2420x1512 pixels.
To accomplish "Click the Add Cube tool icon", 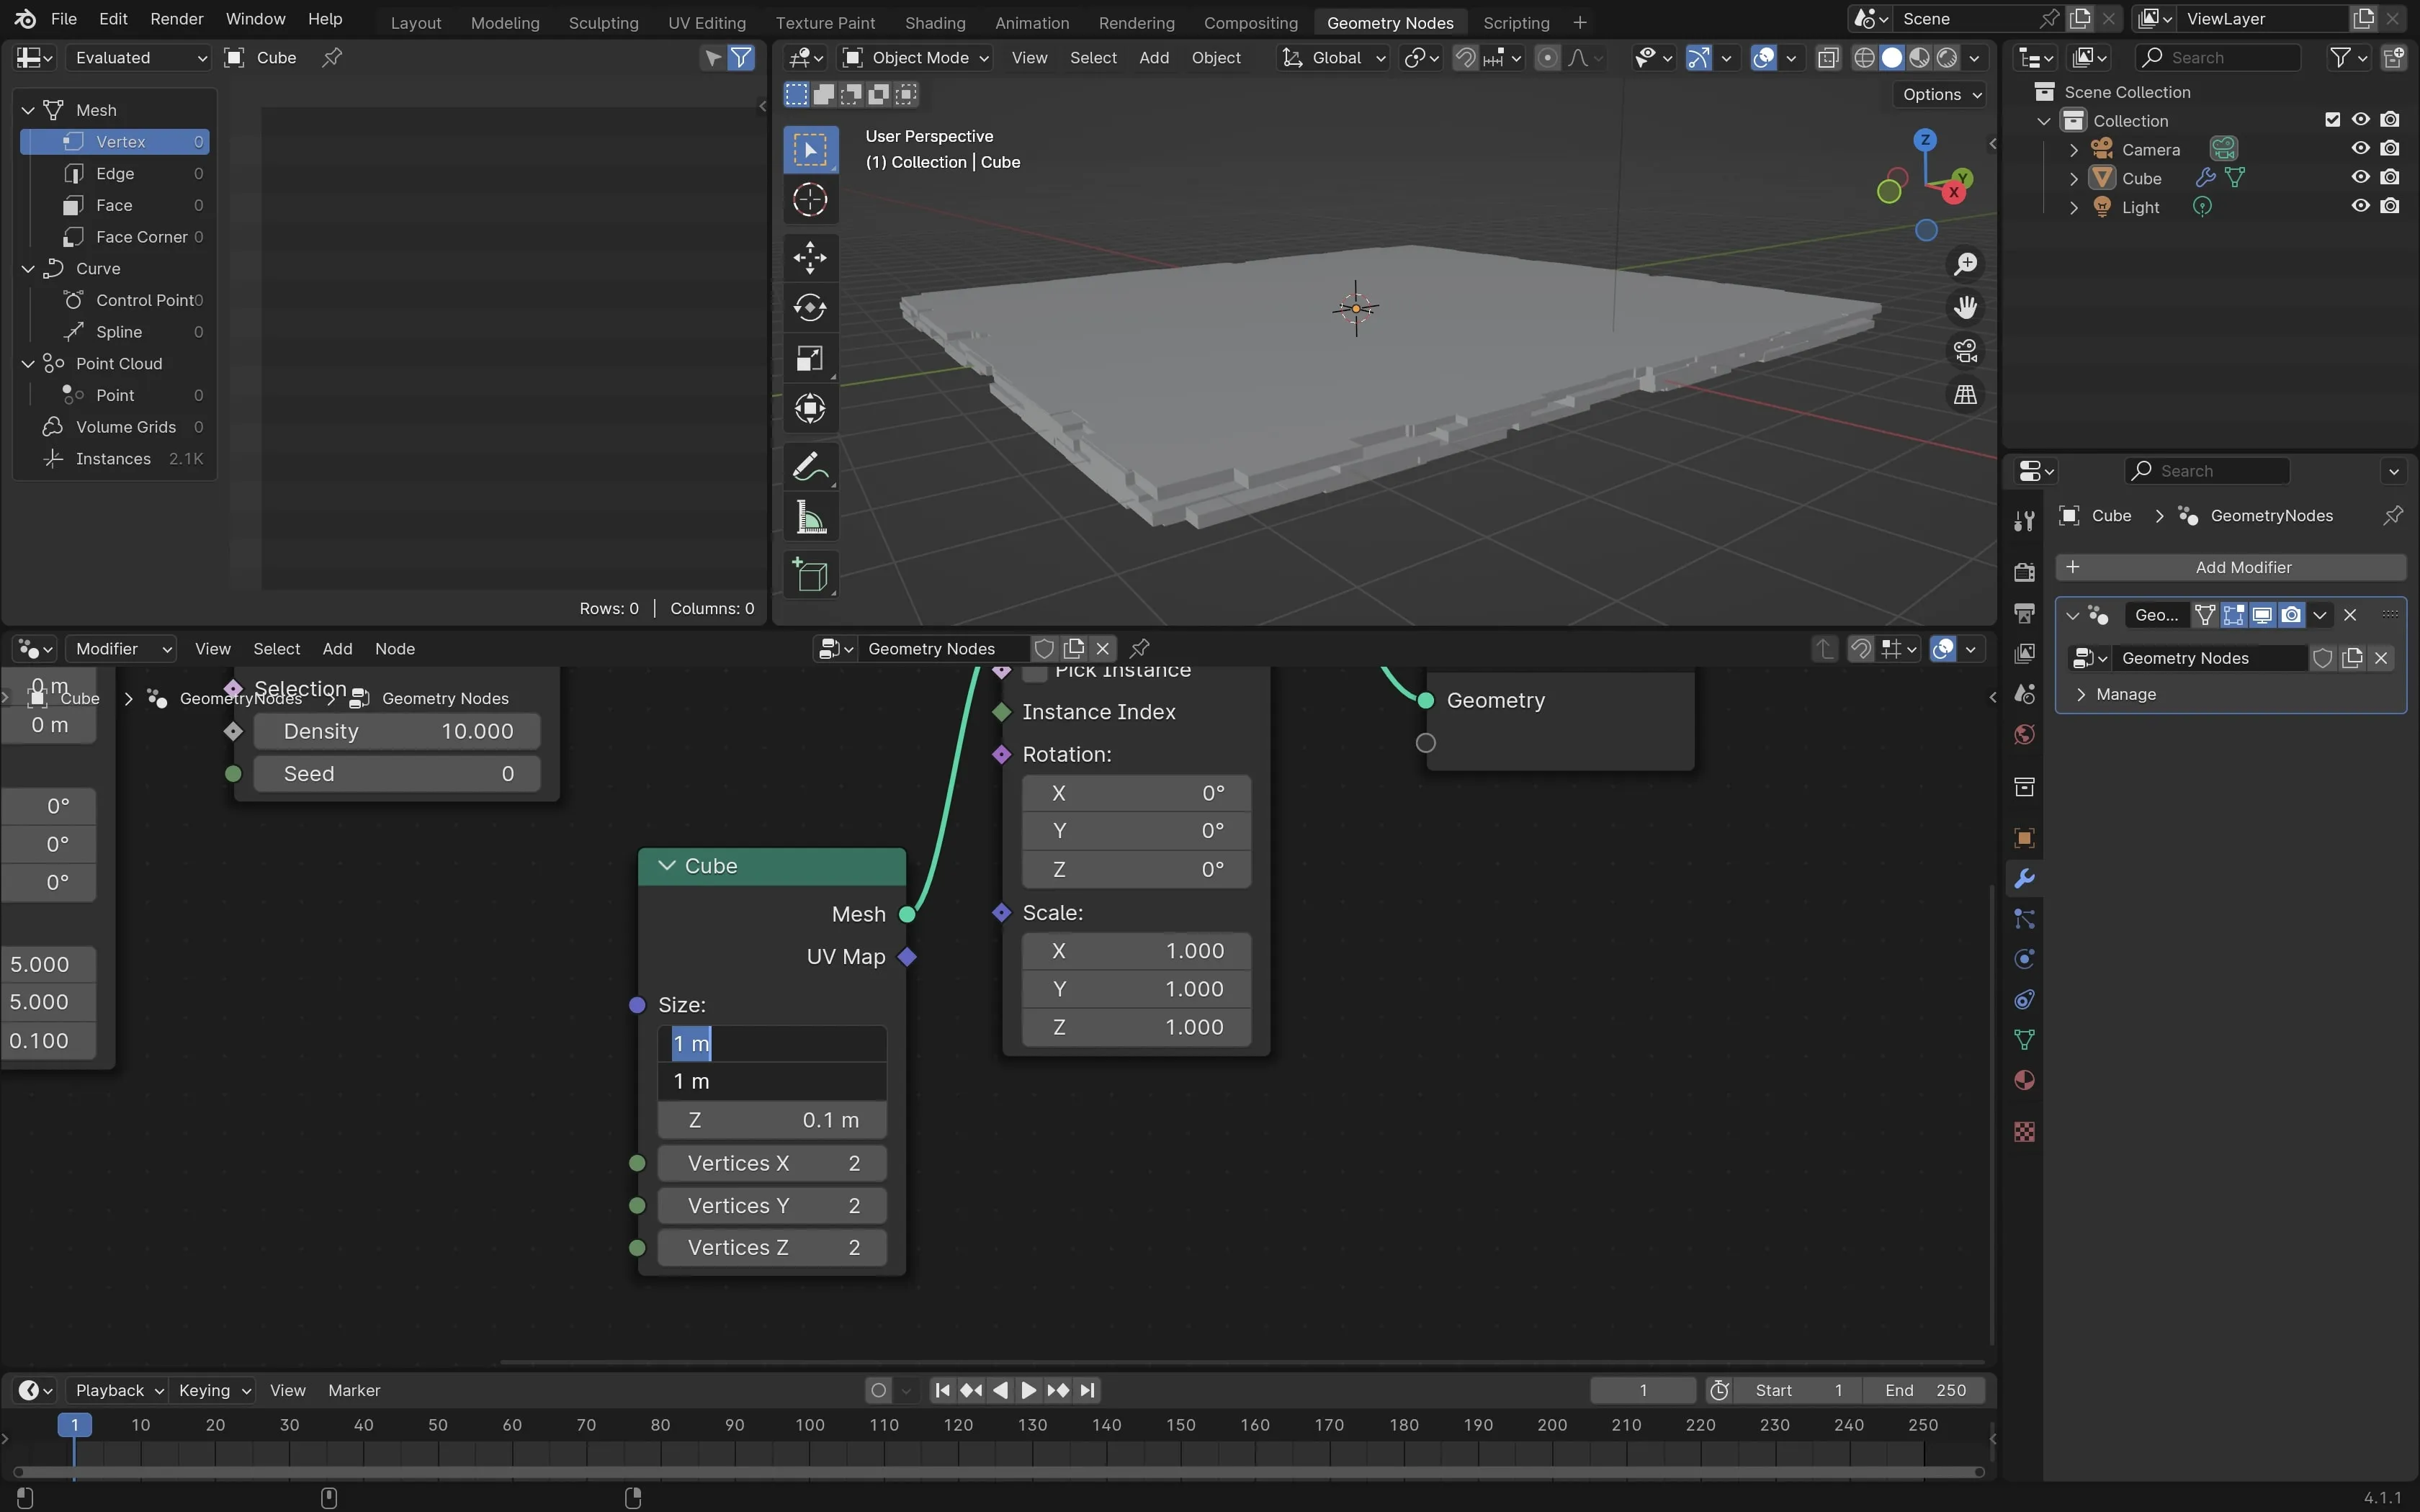I will tap(809, 576).
